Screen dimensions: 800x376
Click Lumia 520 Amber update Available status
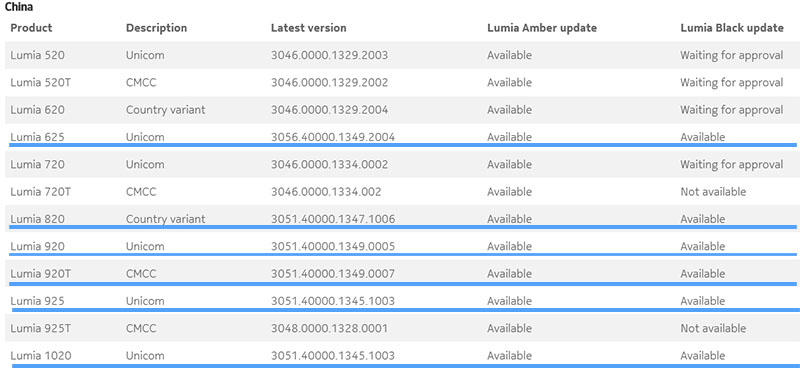tap(510, 55)
